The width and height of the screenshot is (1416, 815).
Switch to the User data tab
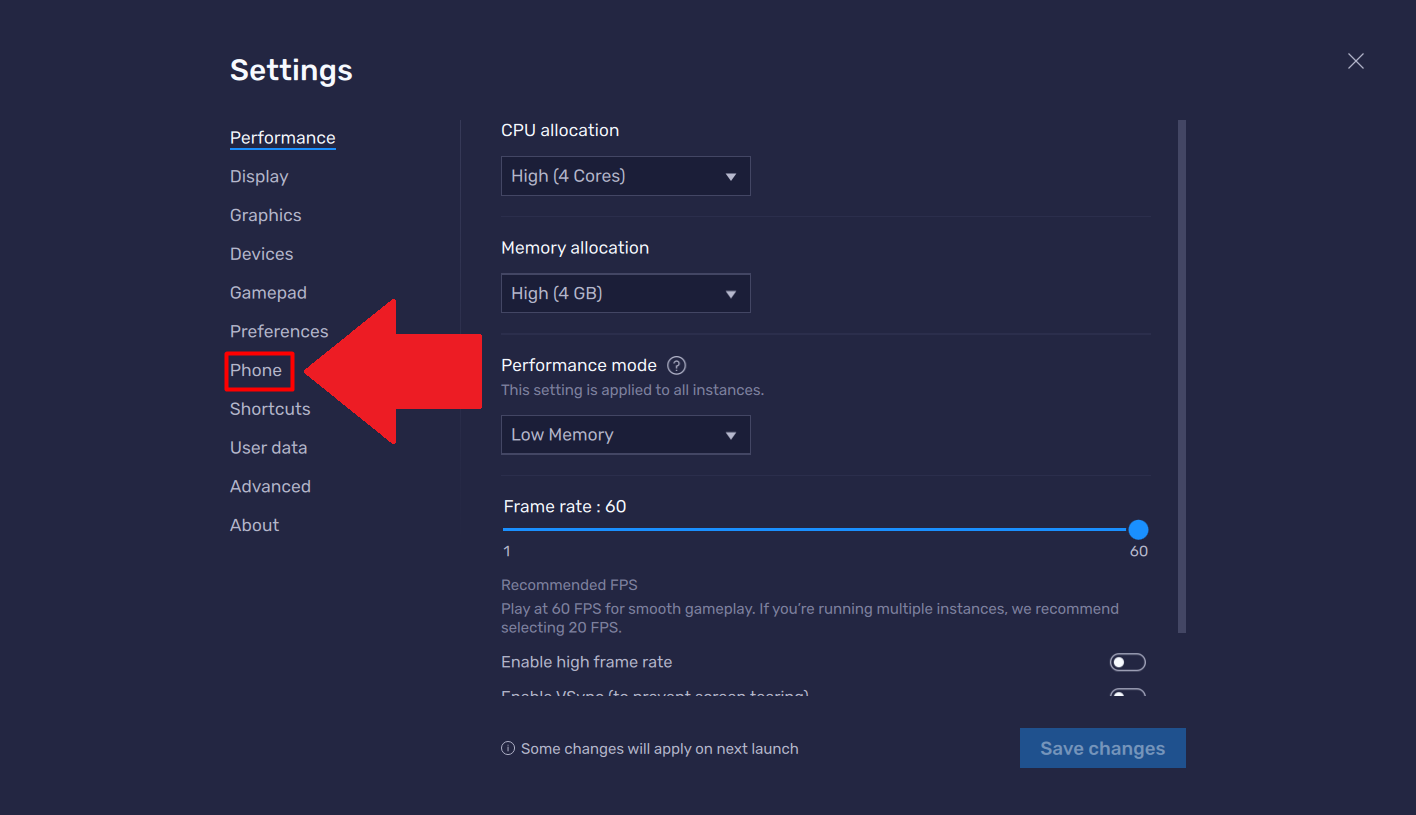pos(268,448)
